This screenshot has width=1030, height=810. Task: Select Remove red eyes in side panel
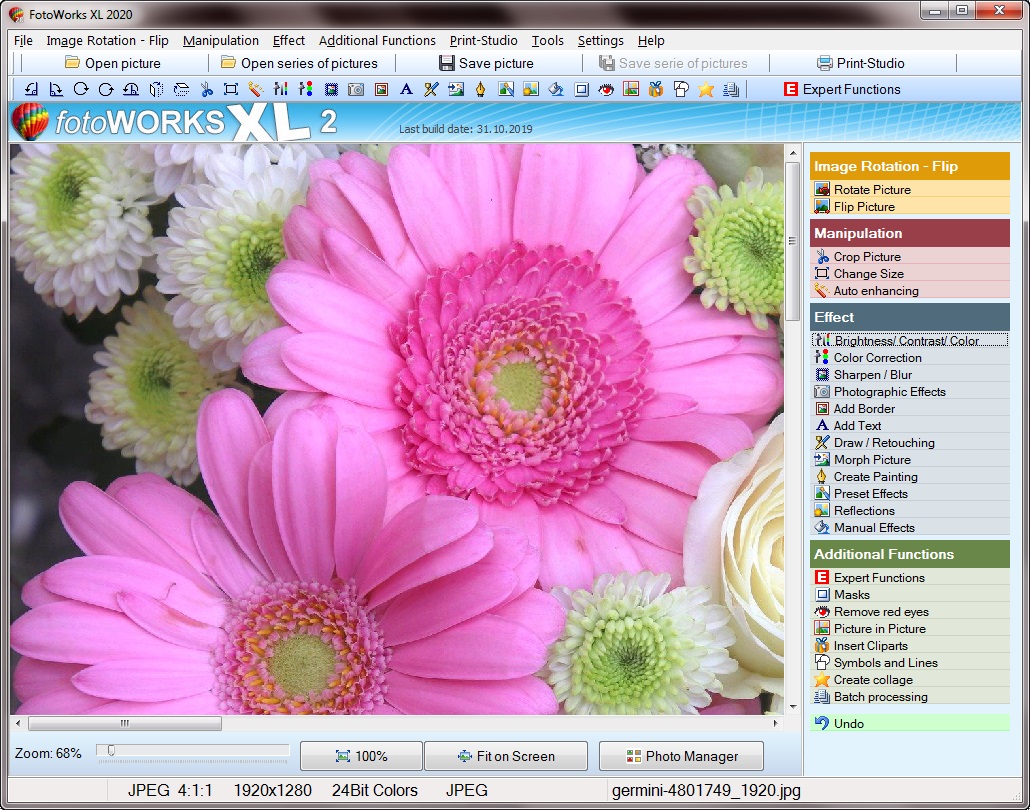(x=910, y=612)
